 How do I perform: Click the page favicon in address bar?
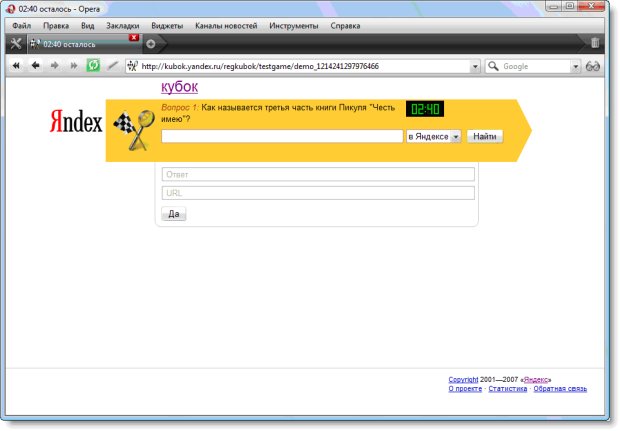coord(132,66)
